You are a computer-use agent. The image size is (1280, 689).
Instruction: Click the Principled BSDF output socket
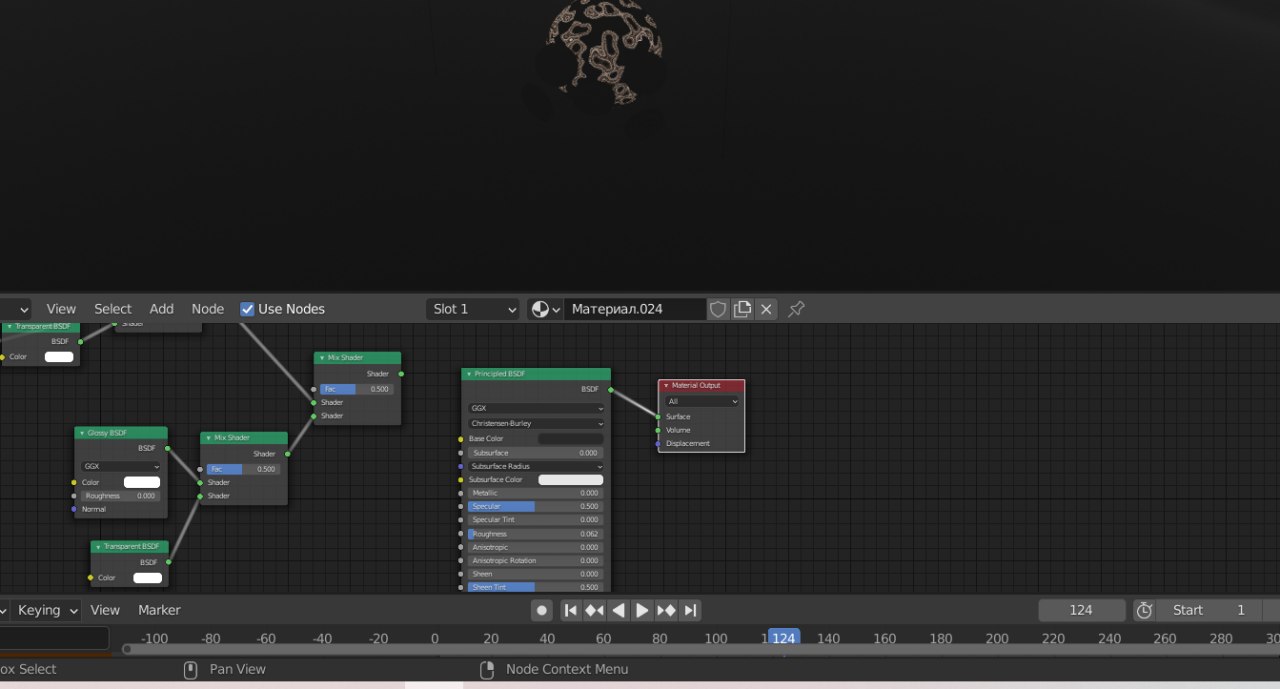[610, 389]
